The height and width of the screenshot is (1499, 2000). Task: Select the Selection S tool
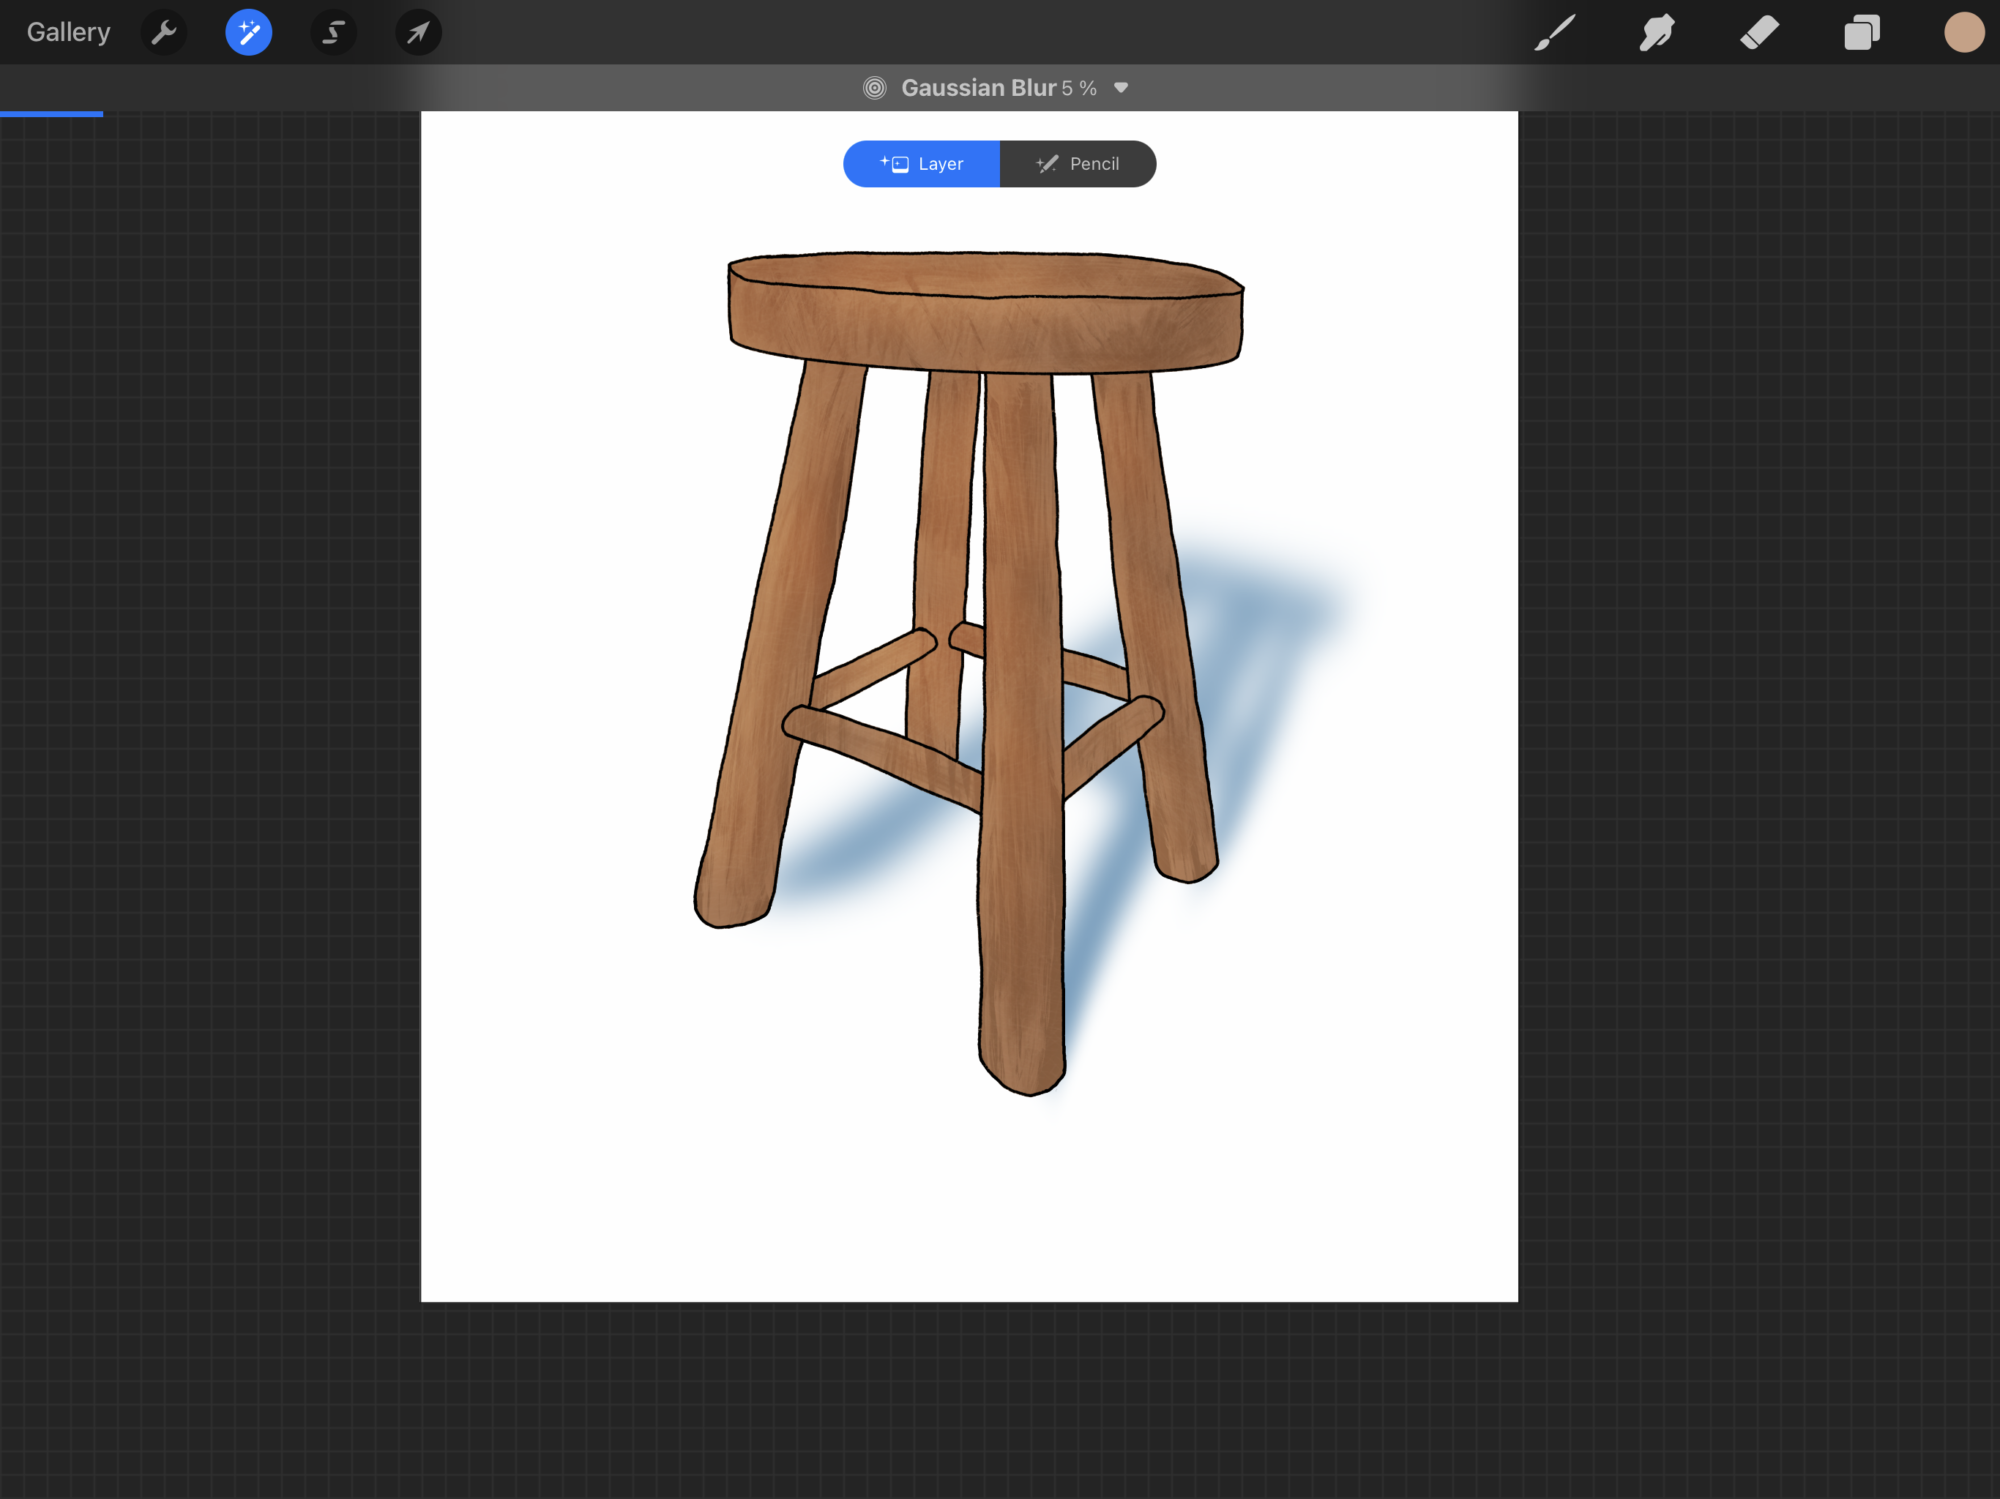(x=334, y=33)
